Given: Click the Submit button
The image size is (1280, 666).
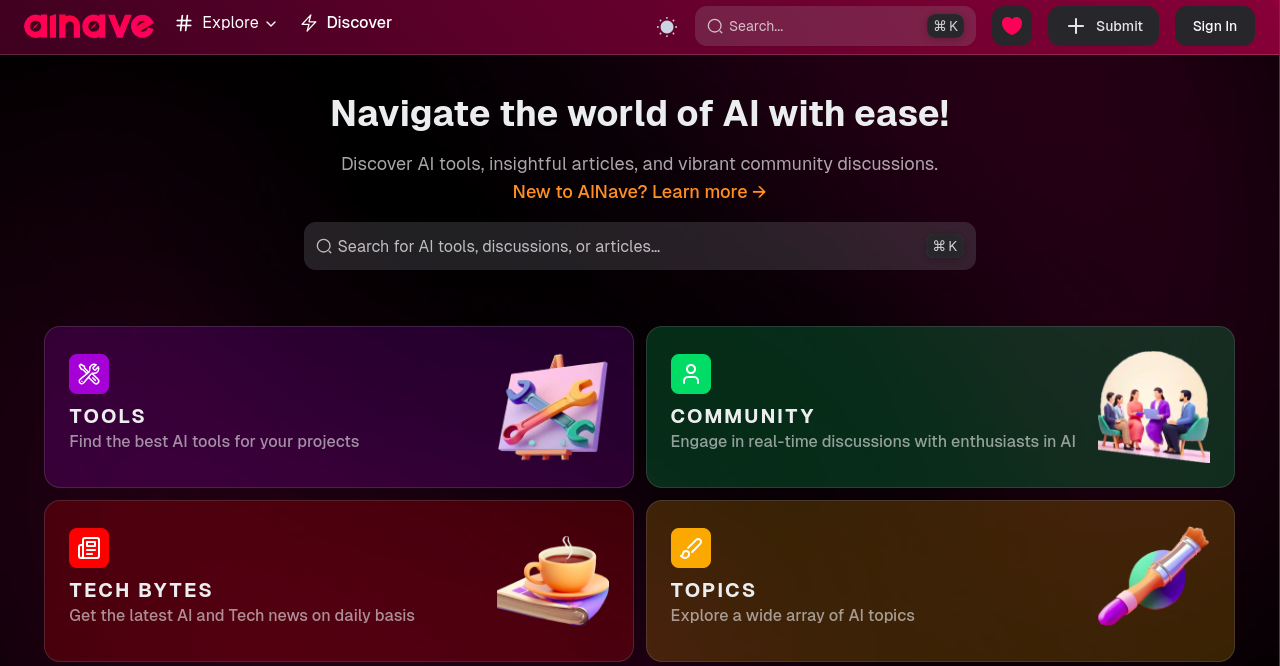Looking at the screenshot, I should [x=1104, y=26].
